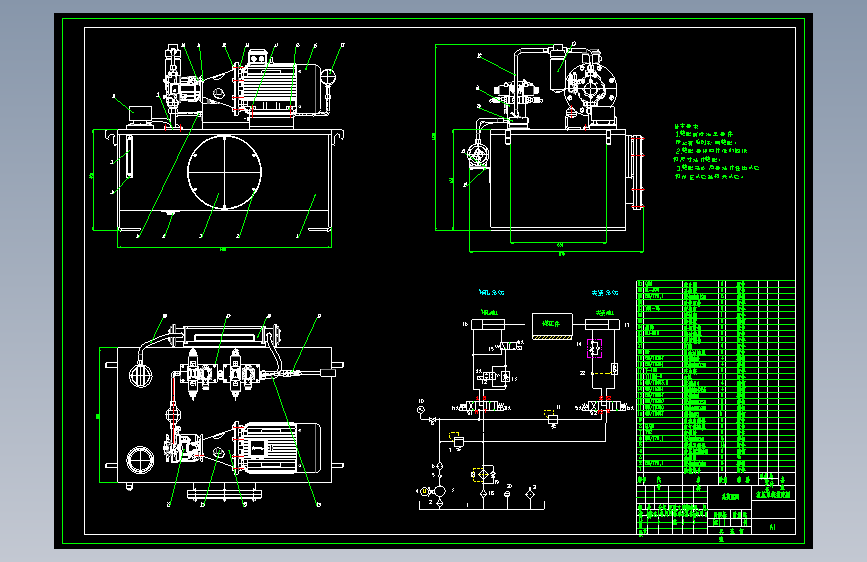Select the left cyan heading above the schematic
The image size is (867, 562).
click(492, 292)
